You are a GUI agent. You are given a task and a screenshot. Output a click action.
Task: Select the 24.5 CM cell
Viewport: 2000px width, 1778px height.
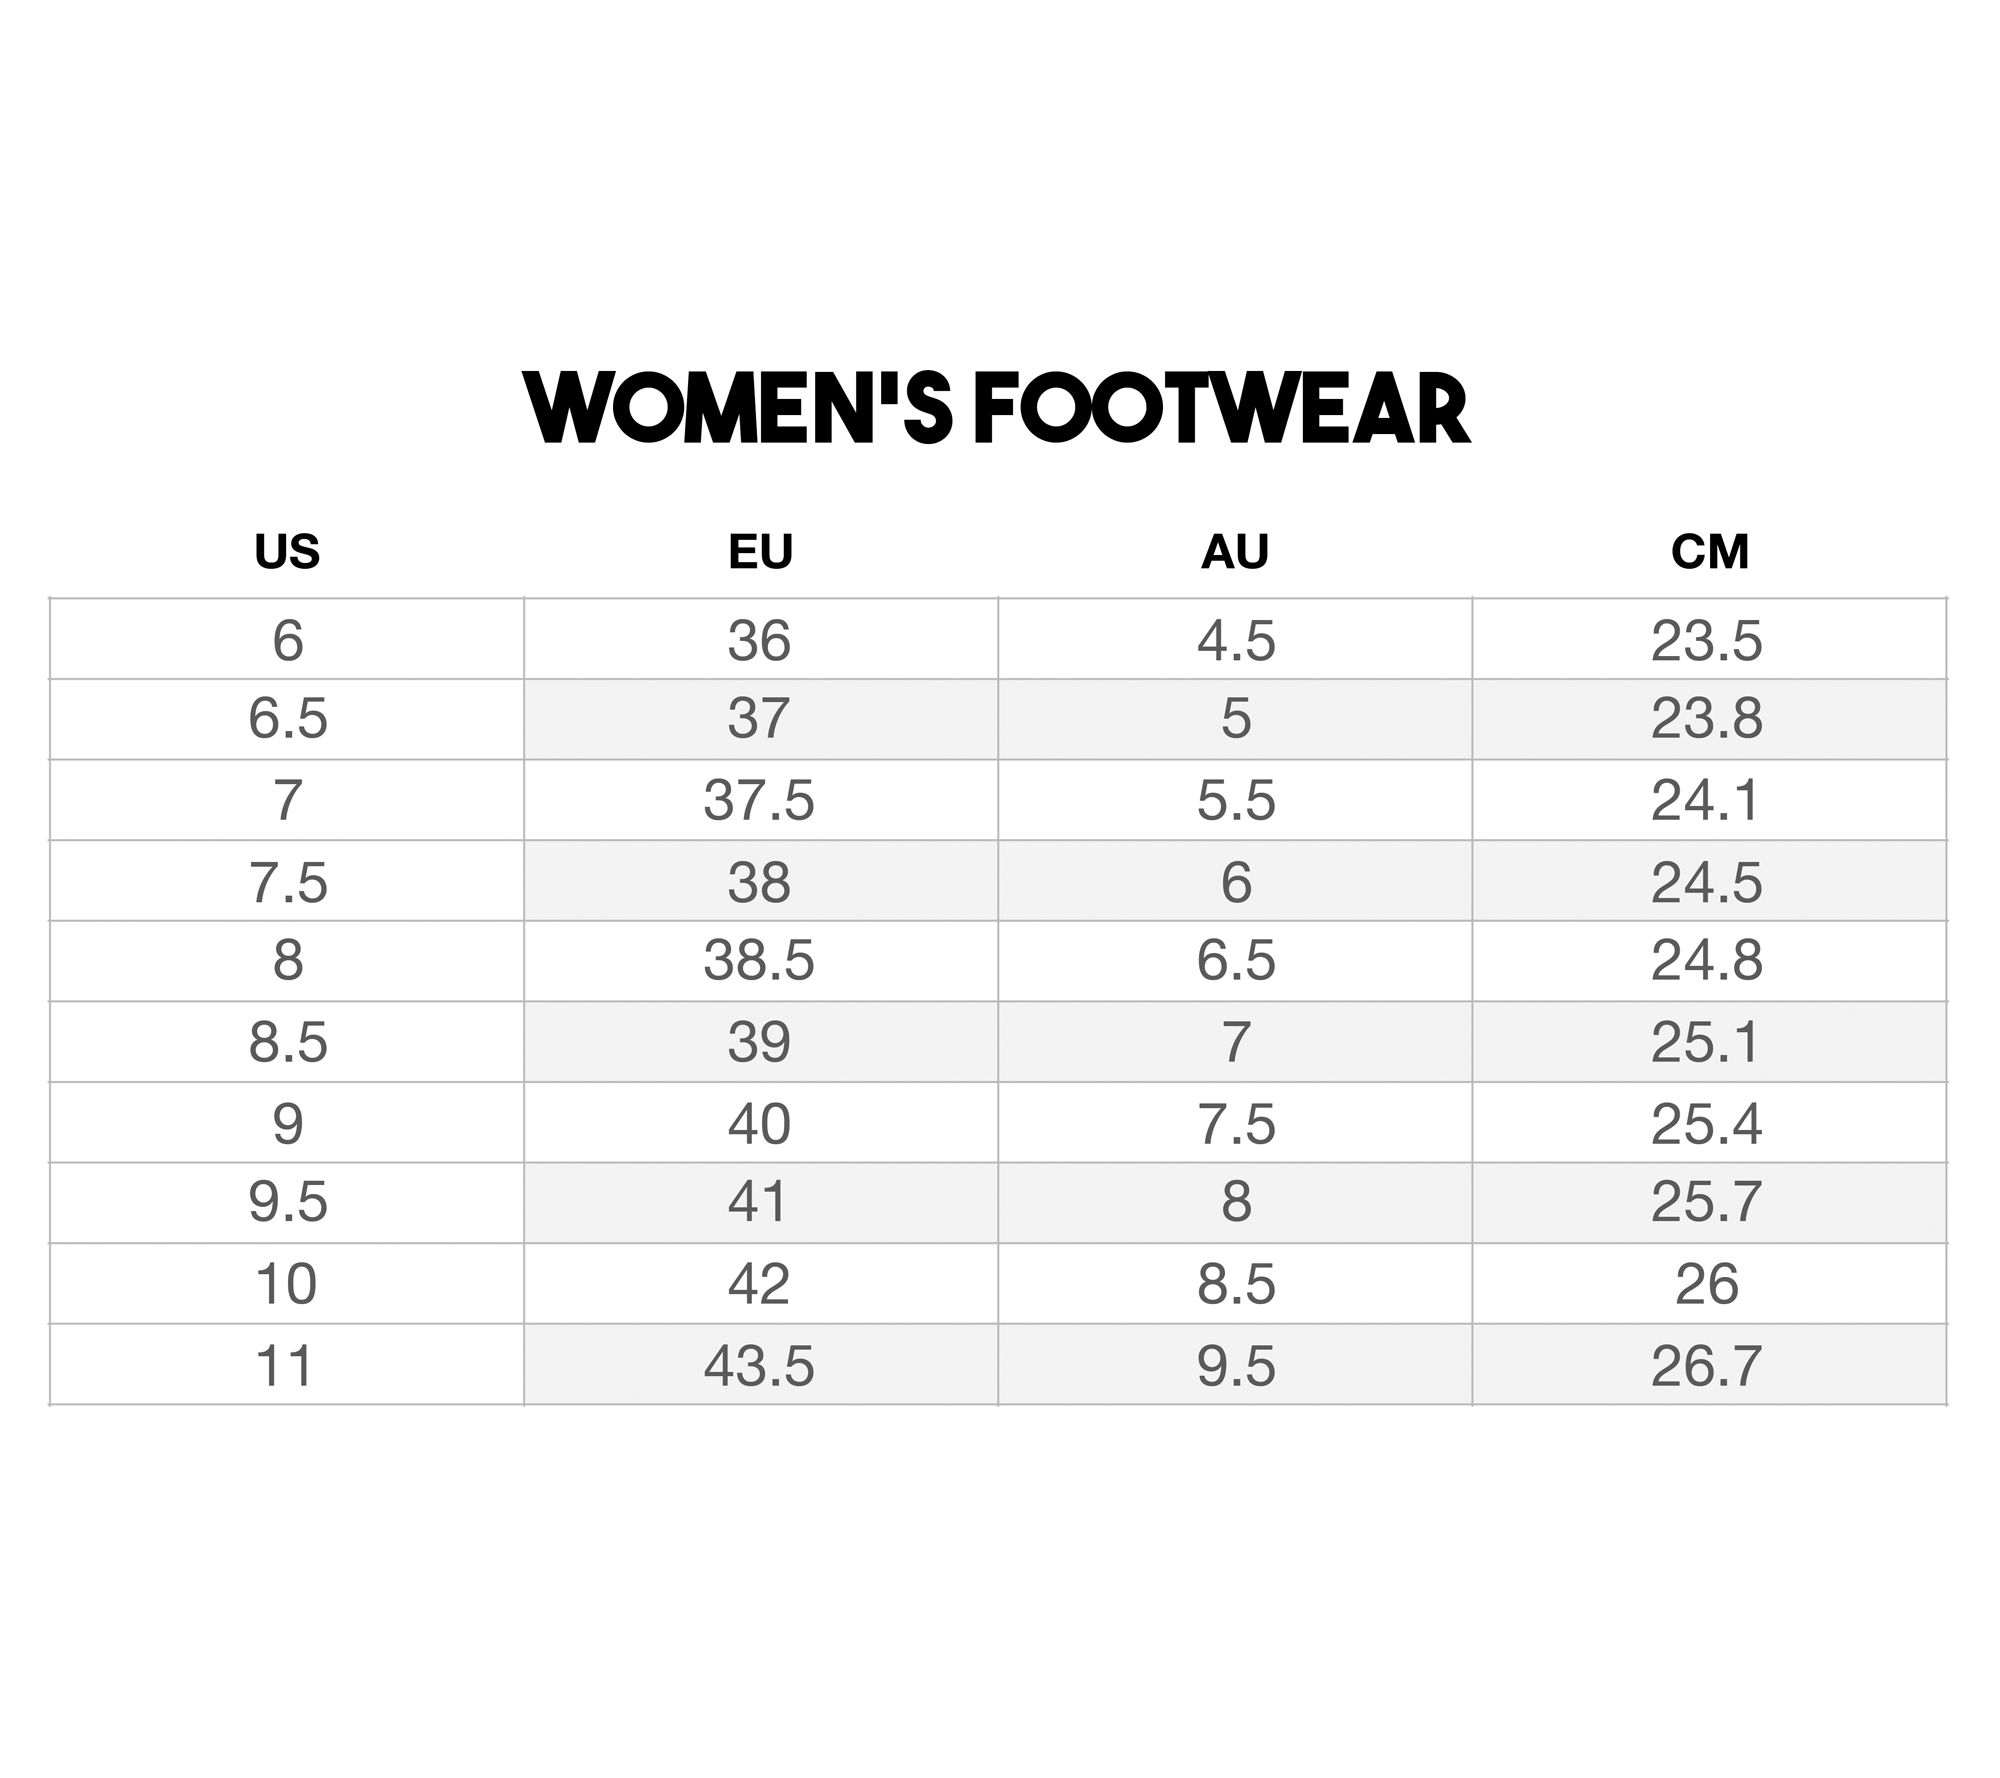coord(1707,882)
